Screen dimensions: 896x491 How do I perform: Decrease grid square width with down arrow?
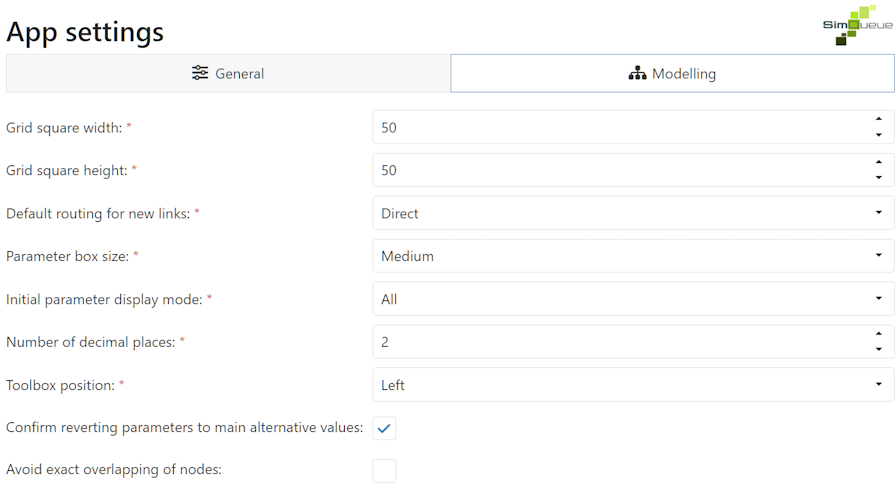pos(878,135)
